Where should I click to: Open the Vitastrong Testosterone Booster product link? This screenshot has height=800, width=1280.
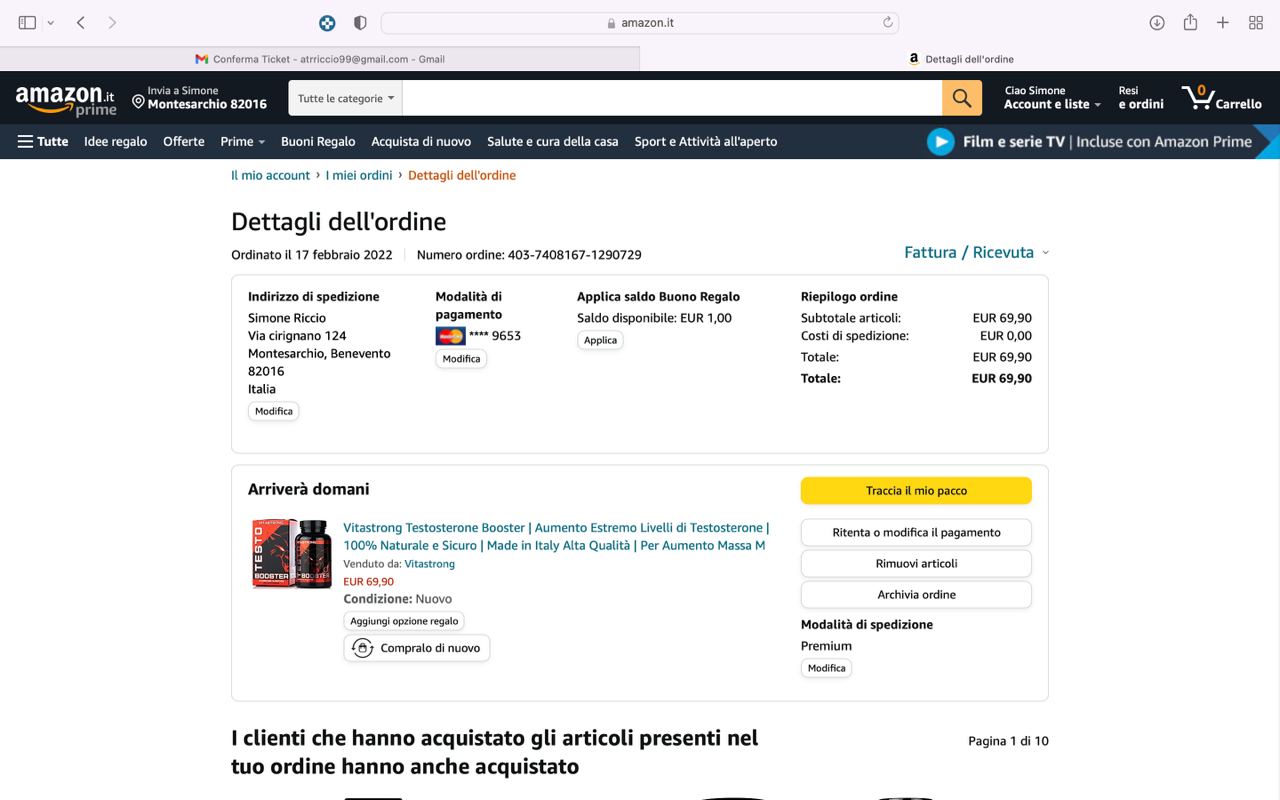pyautogui.click(x=556, y=536)
